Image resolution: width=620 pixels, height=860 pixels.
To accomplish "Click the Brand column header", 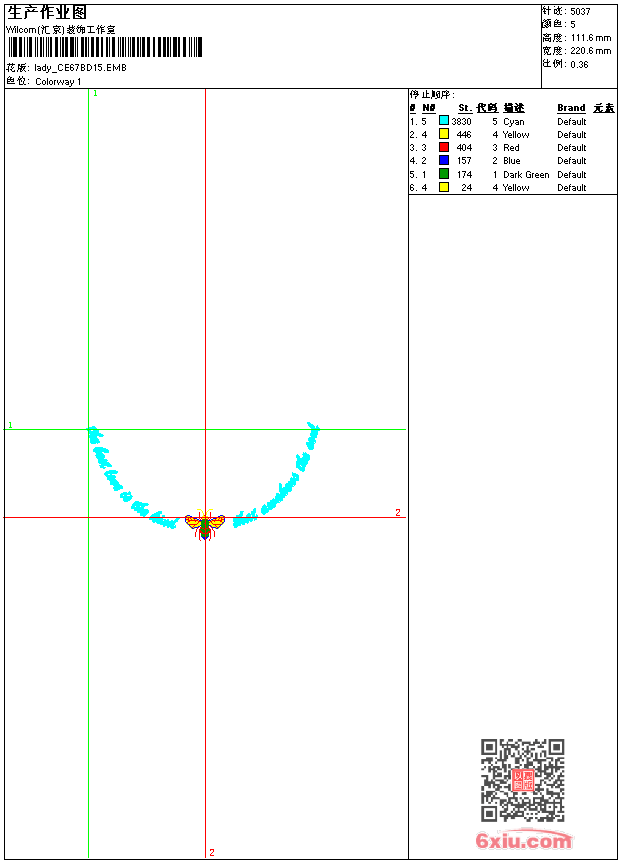I will tap(571, 108).
